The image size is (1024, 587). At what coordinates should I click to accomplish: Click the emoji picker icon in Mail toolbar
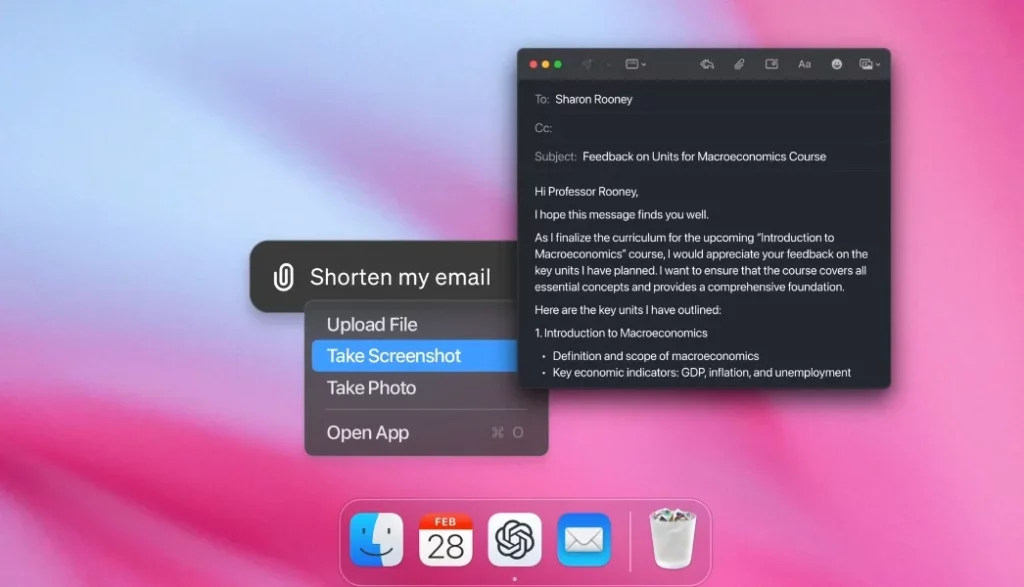point(837,63)
